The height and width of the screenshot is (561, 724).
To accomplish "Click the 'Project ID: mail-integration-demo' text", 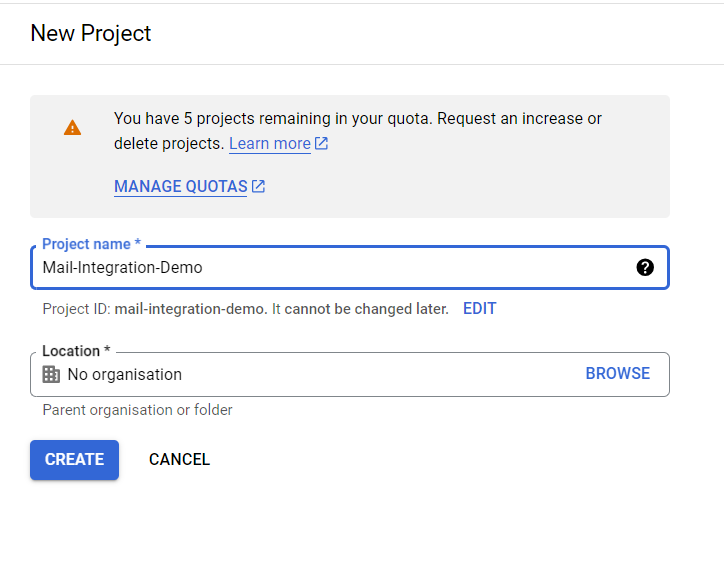I will click(x=155, y=309).
